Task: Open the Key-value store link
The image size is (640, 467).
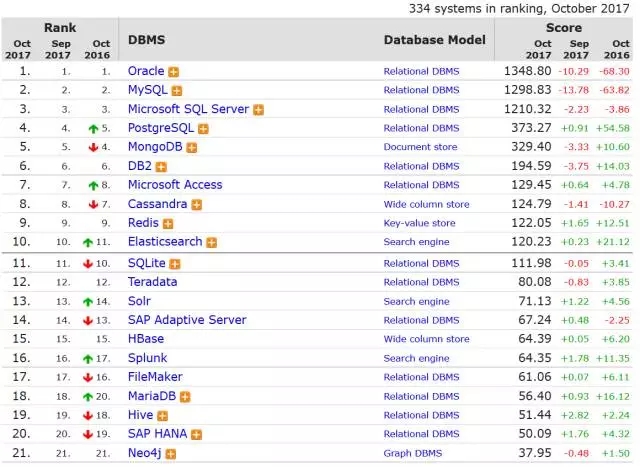Action: (x=420, y=223)
